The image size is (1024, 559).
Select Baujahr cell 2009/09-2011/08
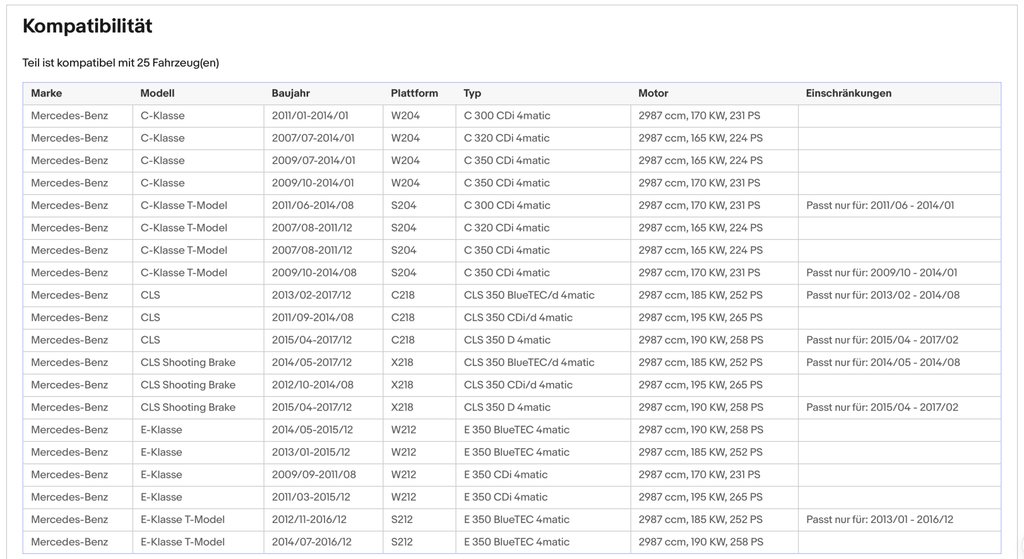(313, 475)
